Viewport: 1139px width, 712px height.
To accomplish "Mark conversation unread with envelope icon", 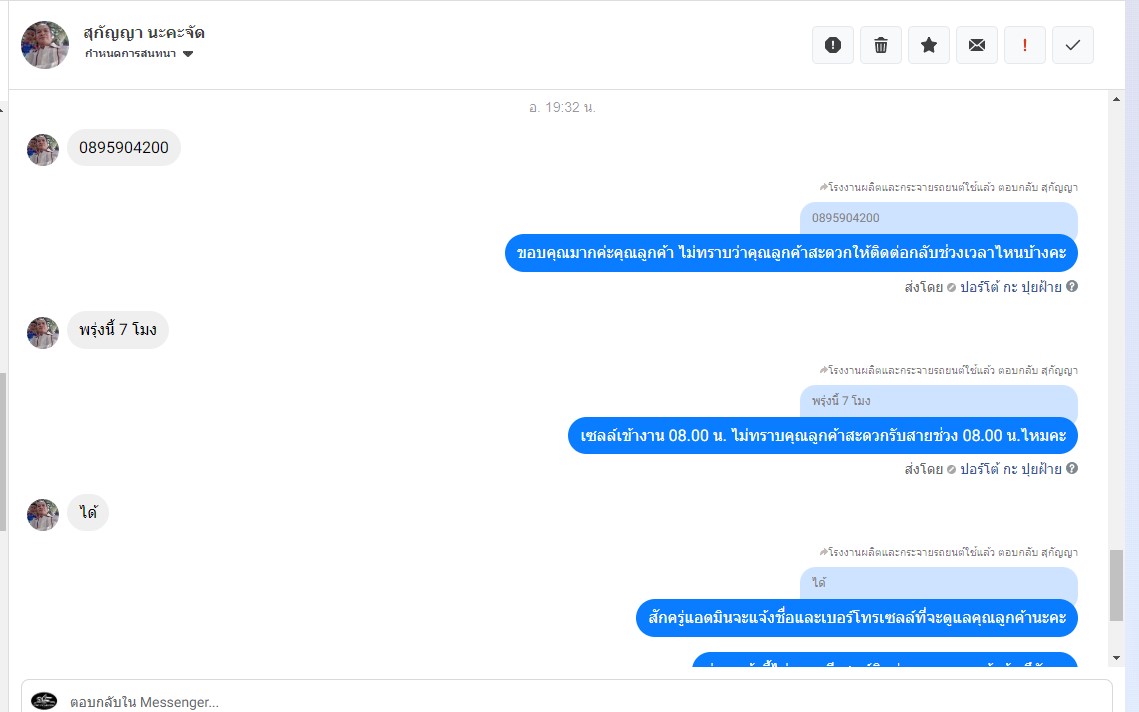I will pyautogui.click(x=976, y=45).
